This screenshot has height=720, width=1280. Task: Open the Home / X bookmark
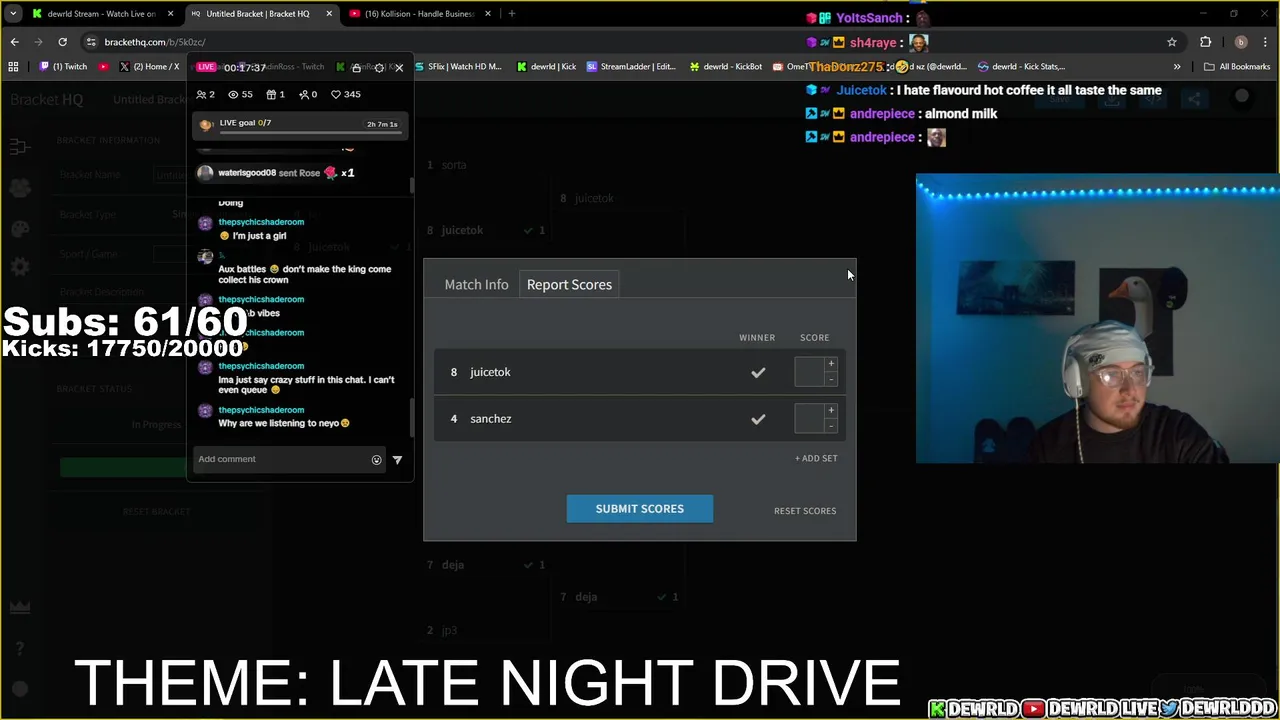[150, 67]
